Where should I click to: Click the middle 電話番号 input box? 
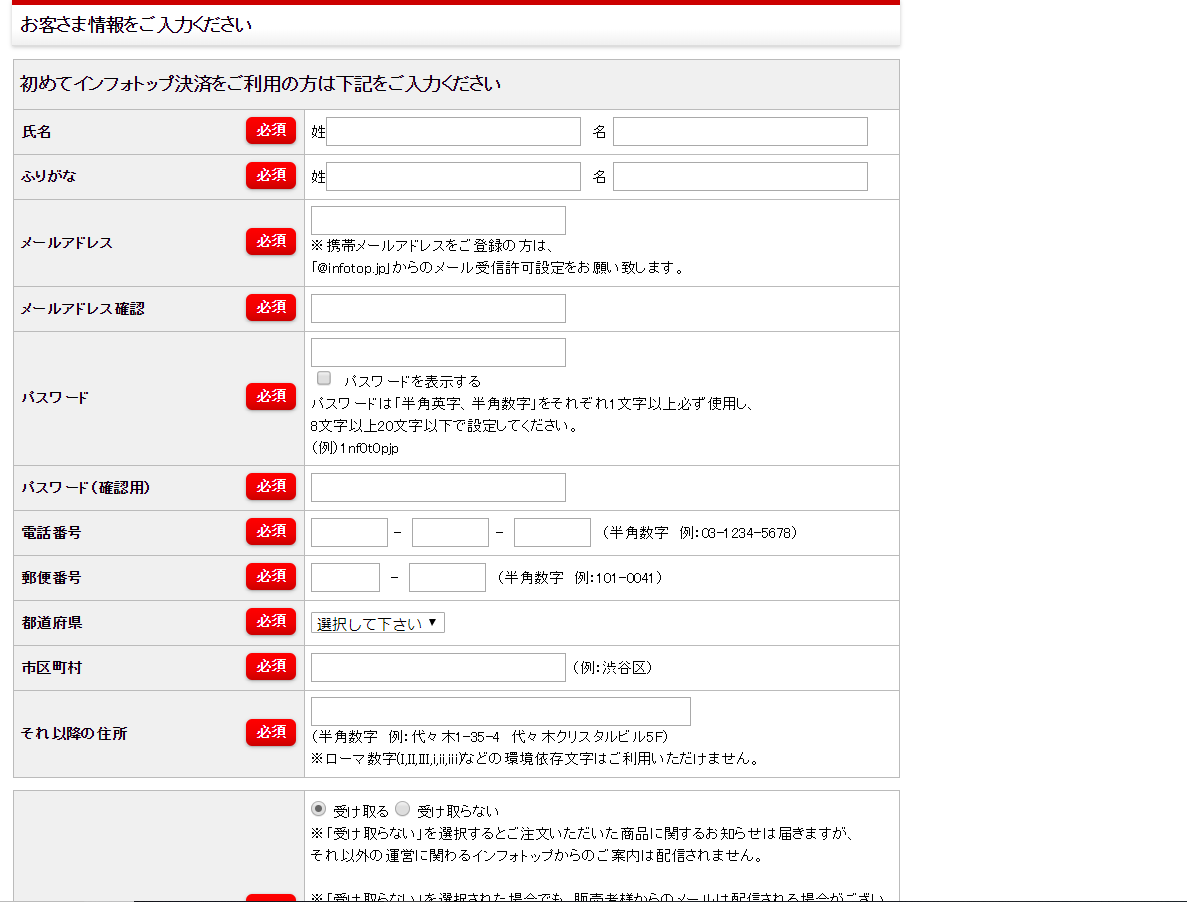(450, 532)
